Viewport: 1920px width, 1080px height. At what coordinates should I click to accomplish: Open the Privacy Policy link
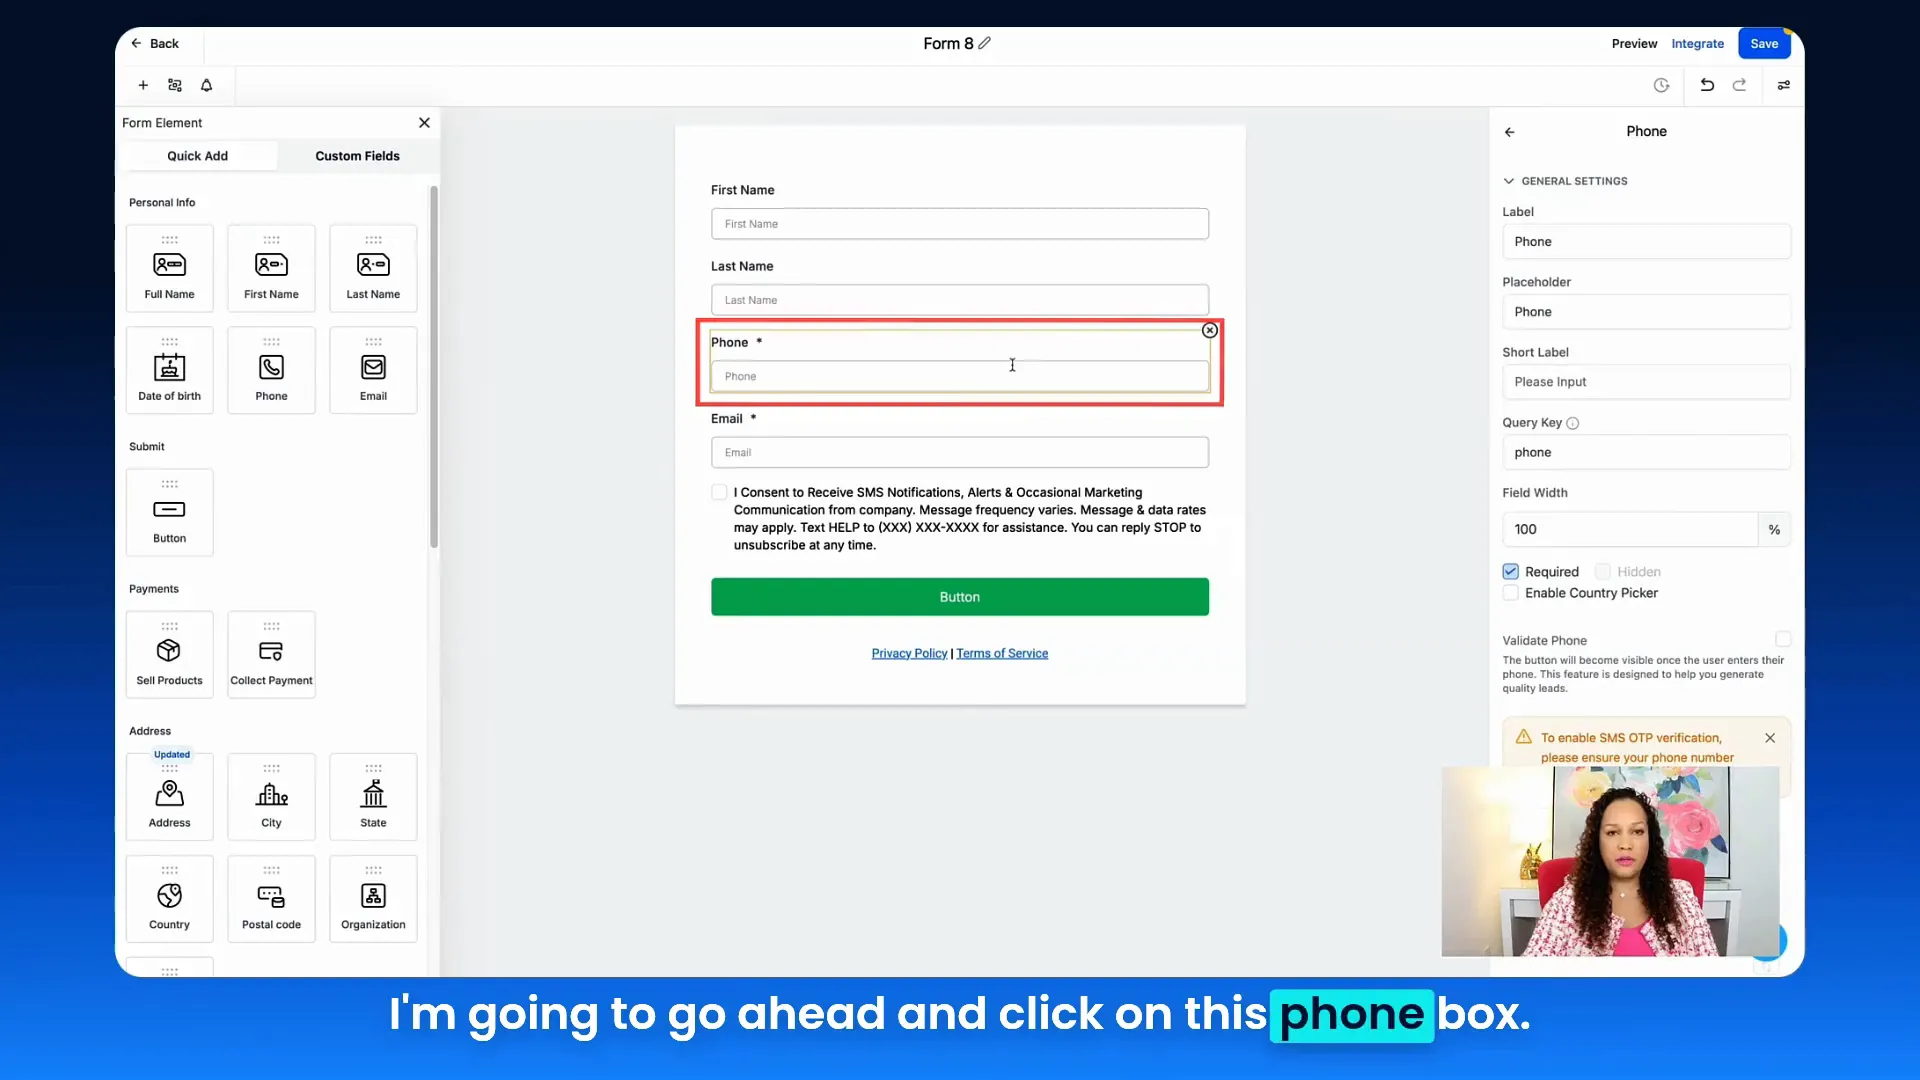(909, 653)
